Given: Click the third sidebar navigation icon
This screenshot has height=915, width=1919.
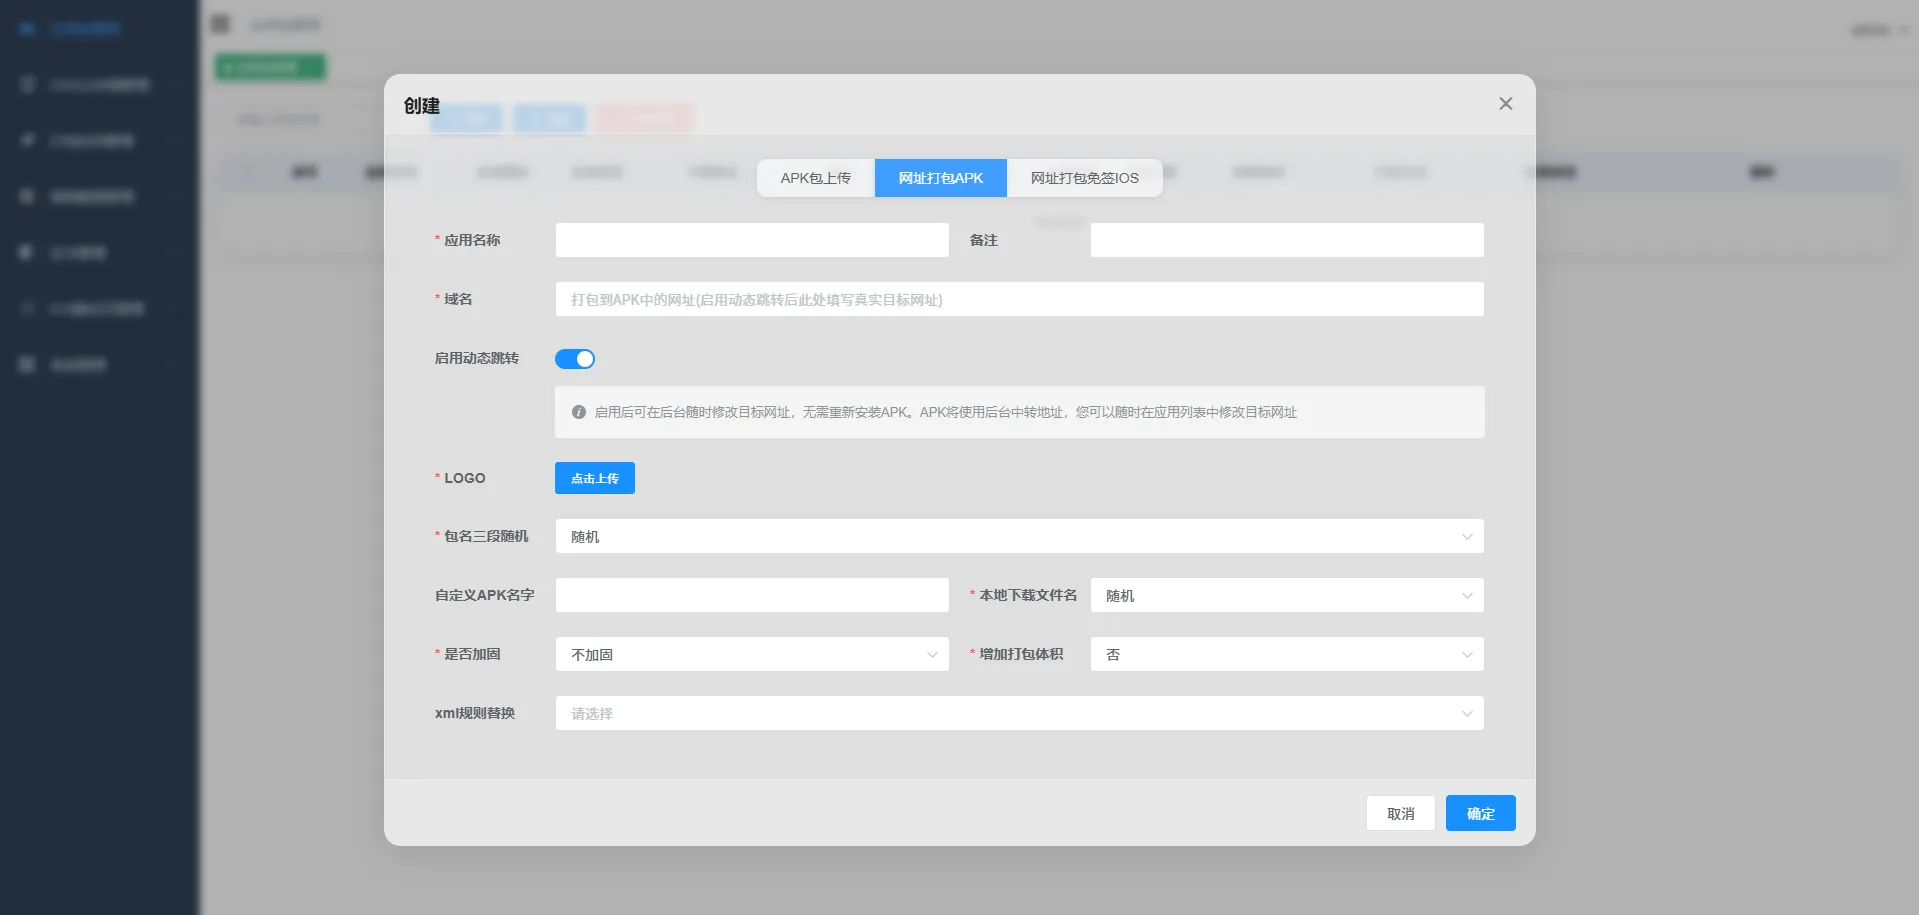Looking at the screenshot, I should (26, 140).
